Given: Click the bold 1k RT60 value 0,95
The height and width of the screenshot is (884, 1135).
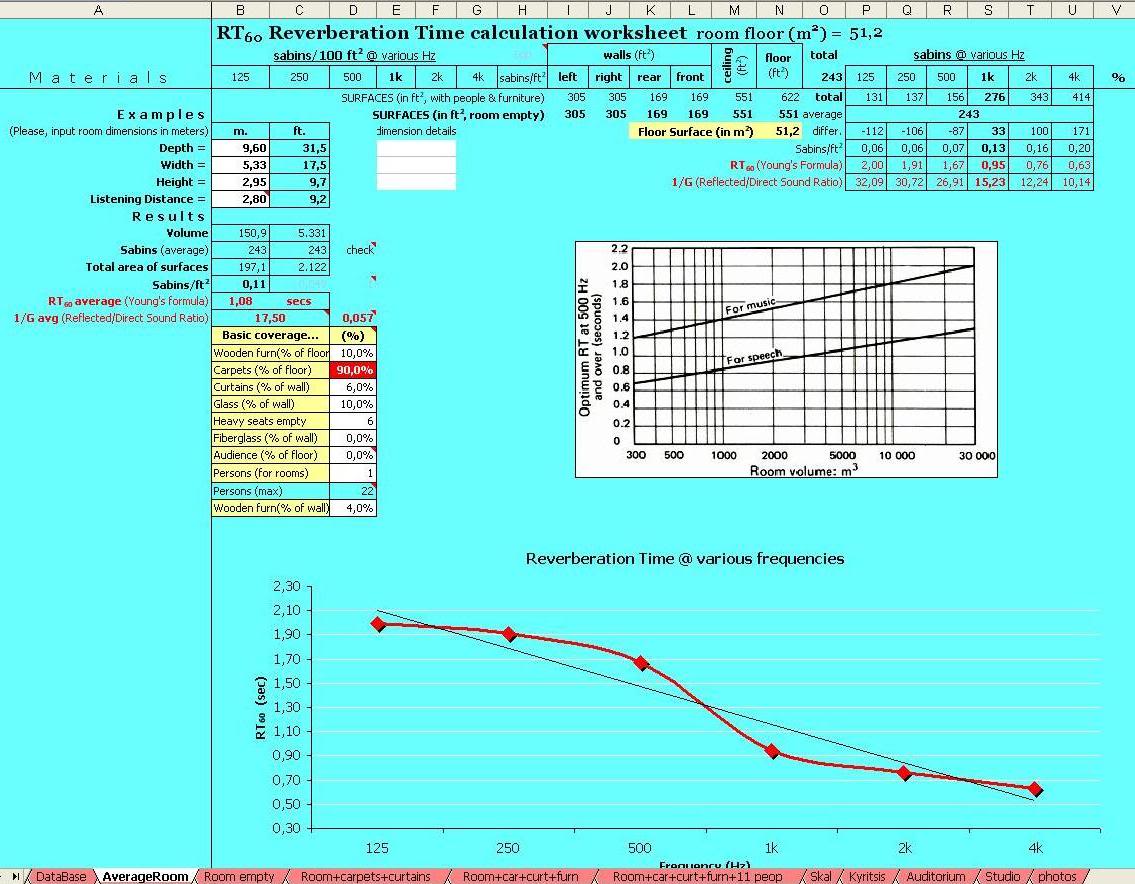Looking at the screenshot, I should [989, 165].
